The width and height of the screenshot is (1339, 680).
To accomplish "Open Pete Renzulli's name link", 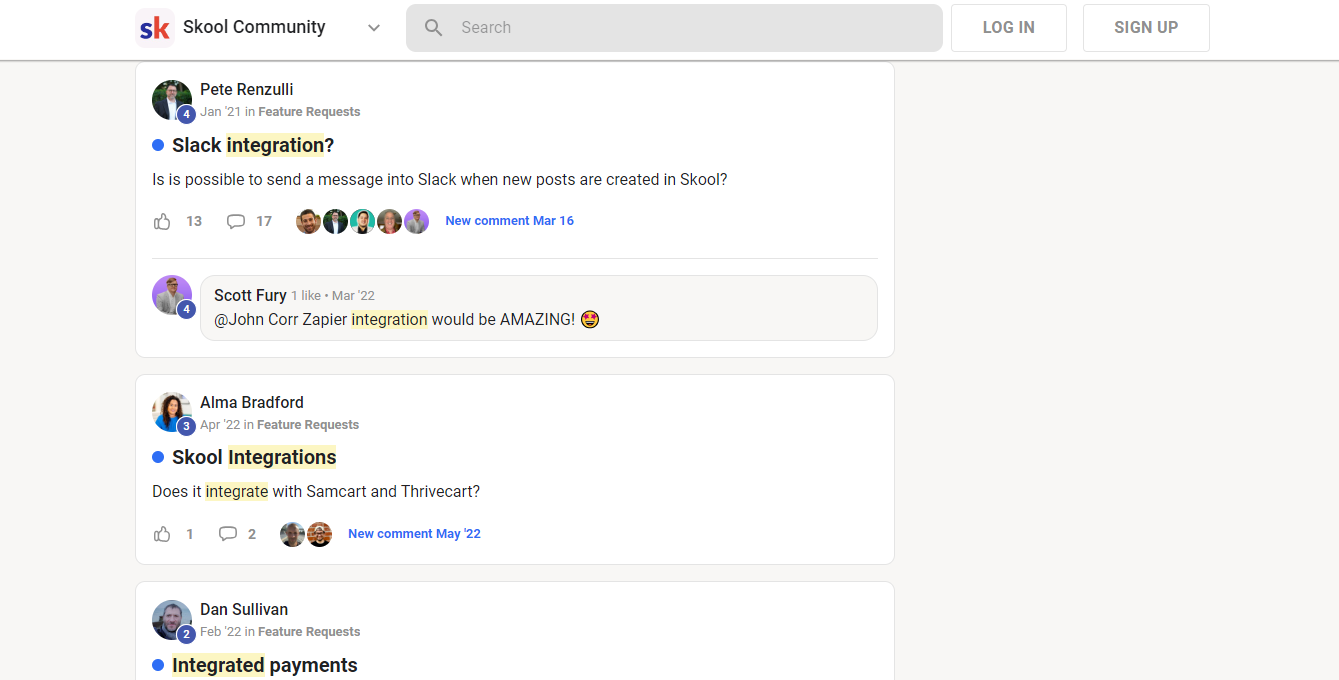I will coord(246,90).
